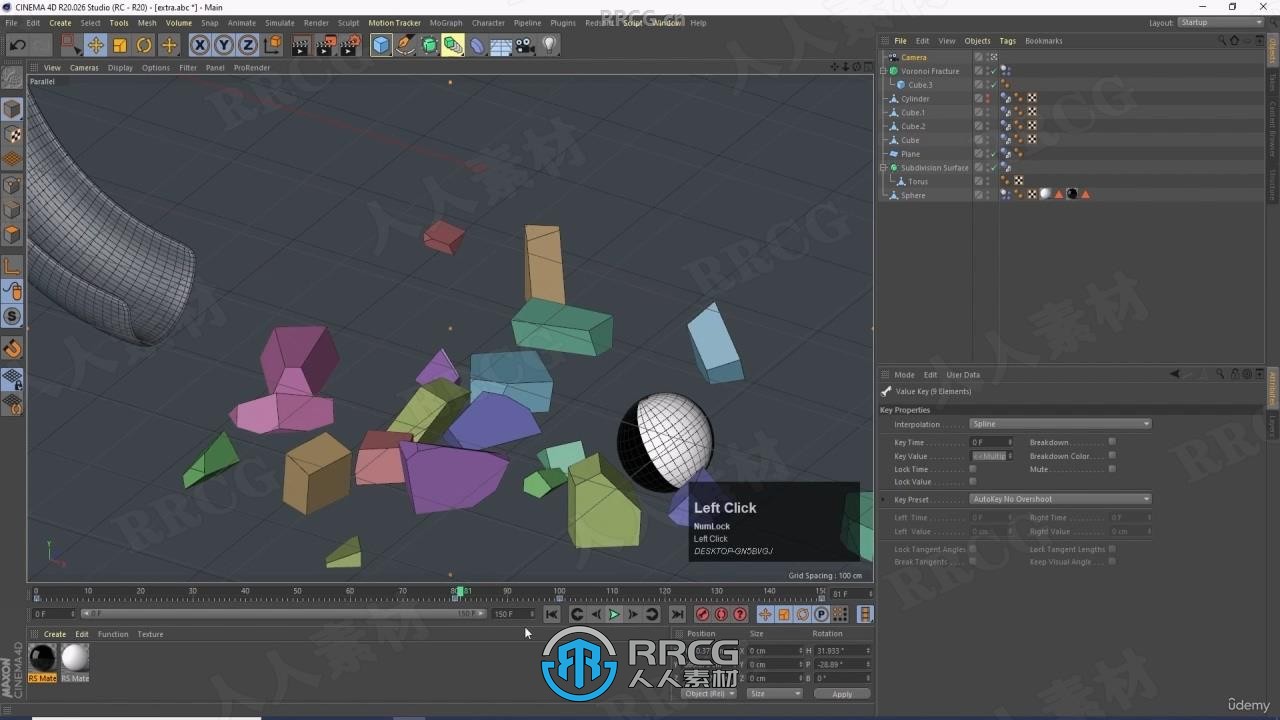This screenshot has height=720, width=1280.
Task: Toggle parameter keying P icon
Action: point(821,614)
